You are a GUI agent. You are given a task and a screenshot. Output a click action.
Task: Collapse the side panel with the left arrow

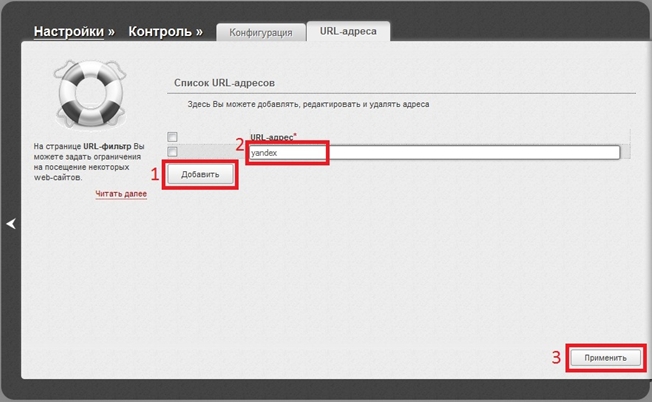point(11,225)
